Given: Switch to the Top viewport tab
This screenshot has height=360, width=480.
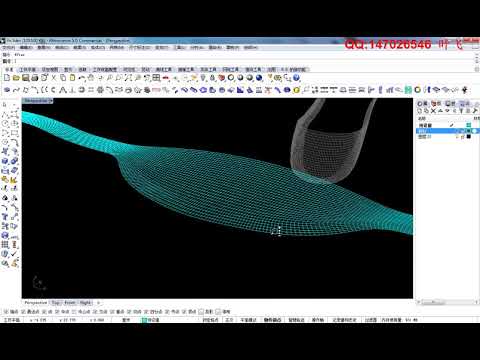Looking at the screenshot, I should [56, 303].
